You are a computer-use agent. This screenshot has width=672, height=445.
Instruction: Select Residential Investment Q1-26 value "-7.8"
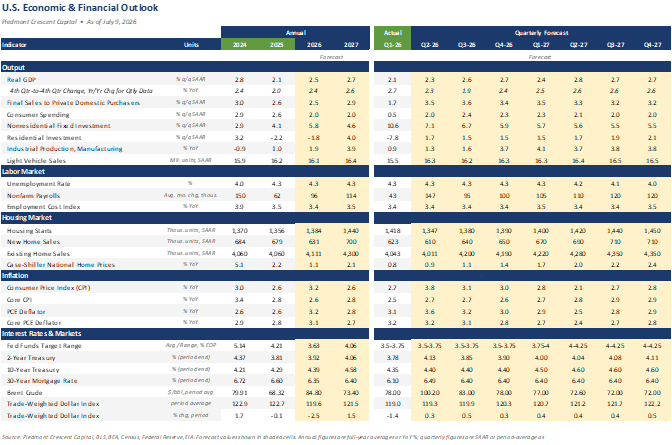(x=392, y=138)
